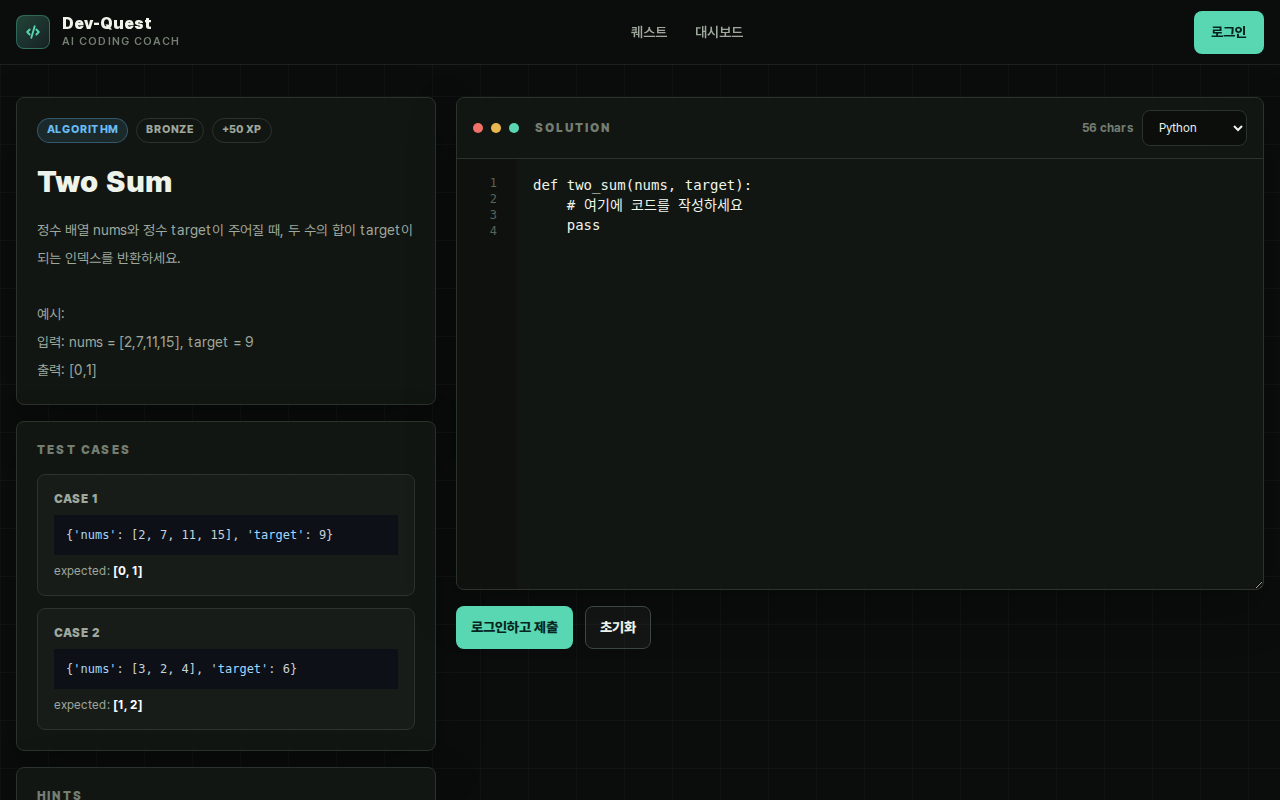
Task: Click the AI CODING COACH subtitle
Action: [121, 42]
